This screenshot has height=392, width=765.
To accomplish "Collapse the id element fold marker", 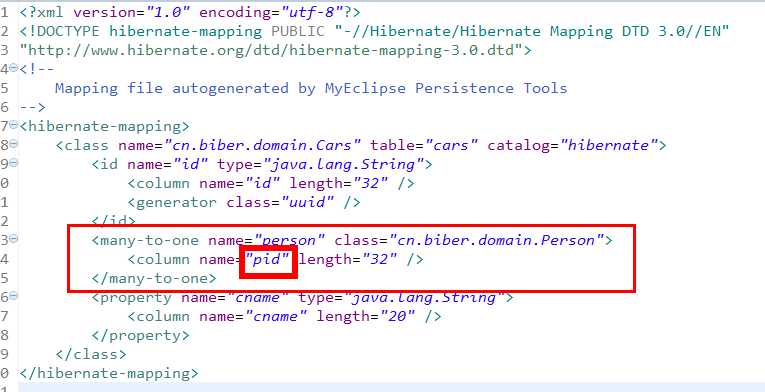I will [13, 163].
